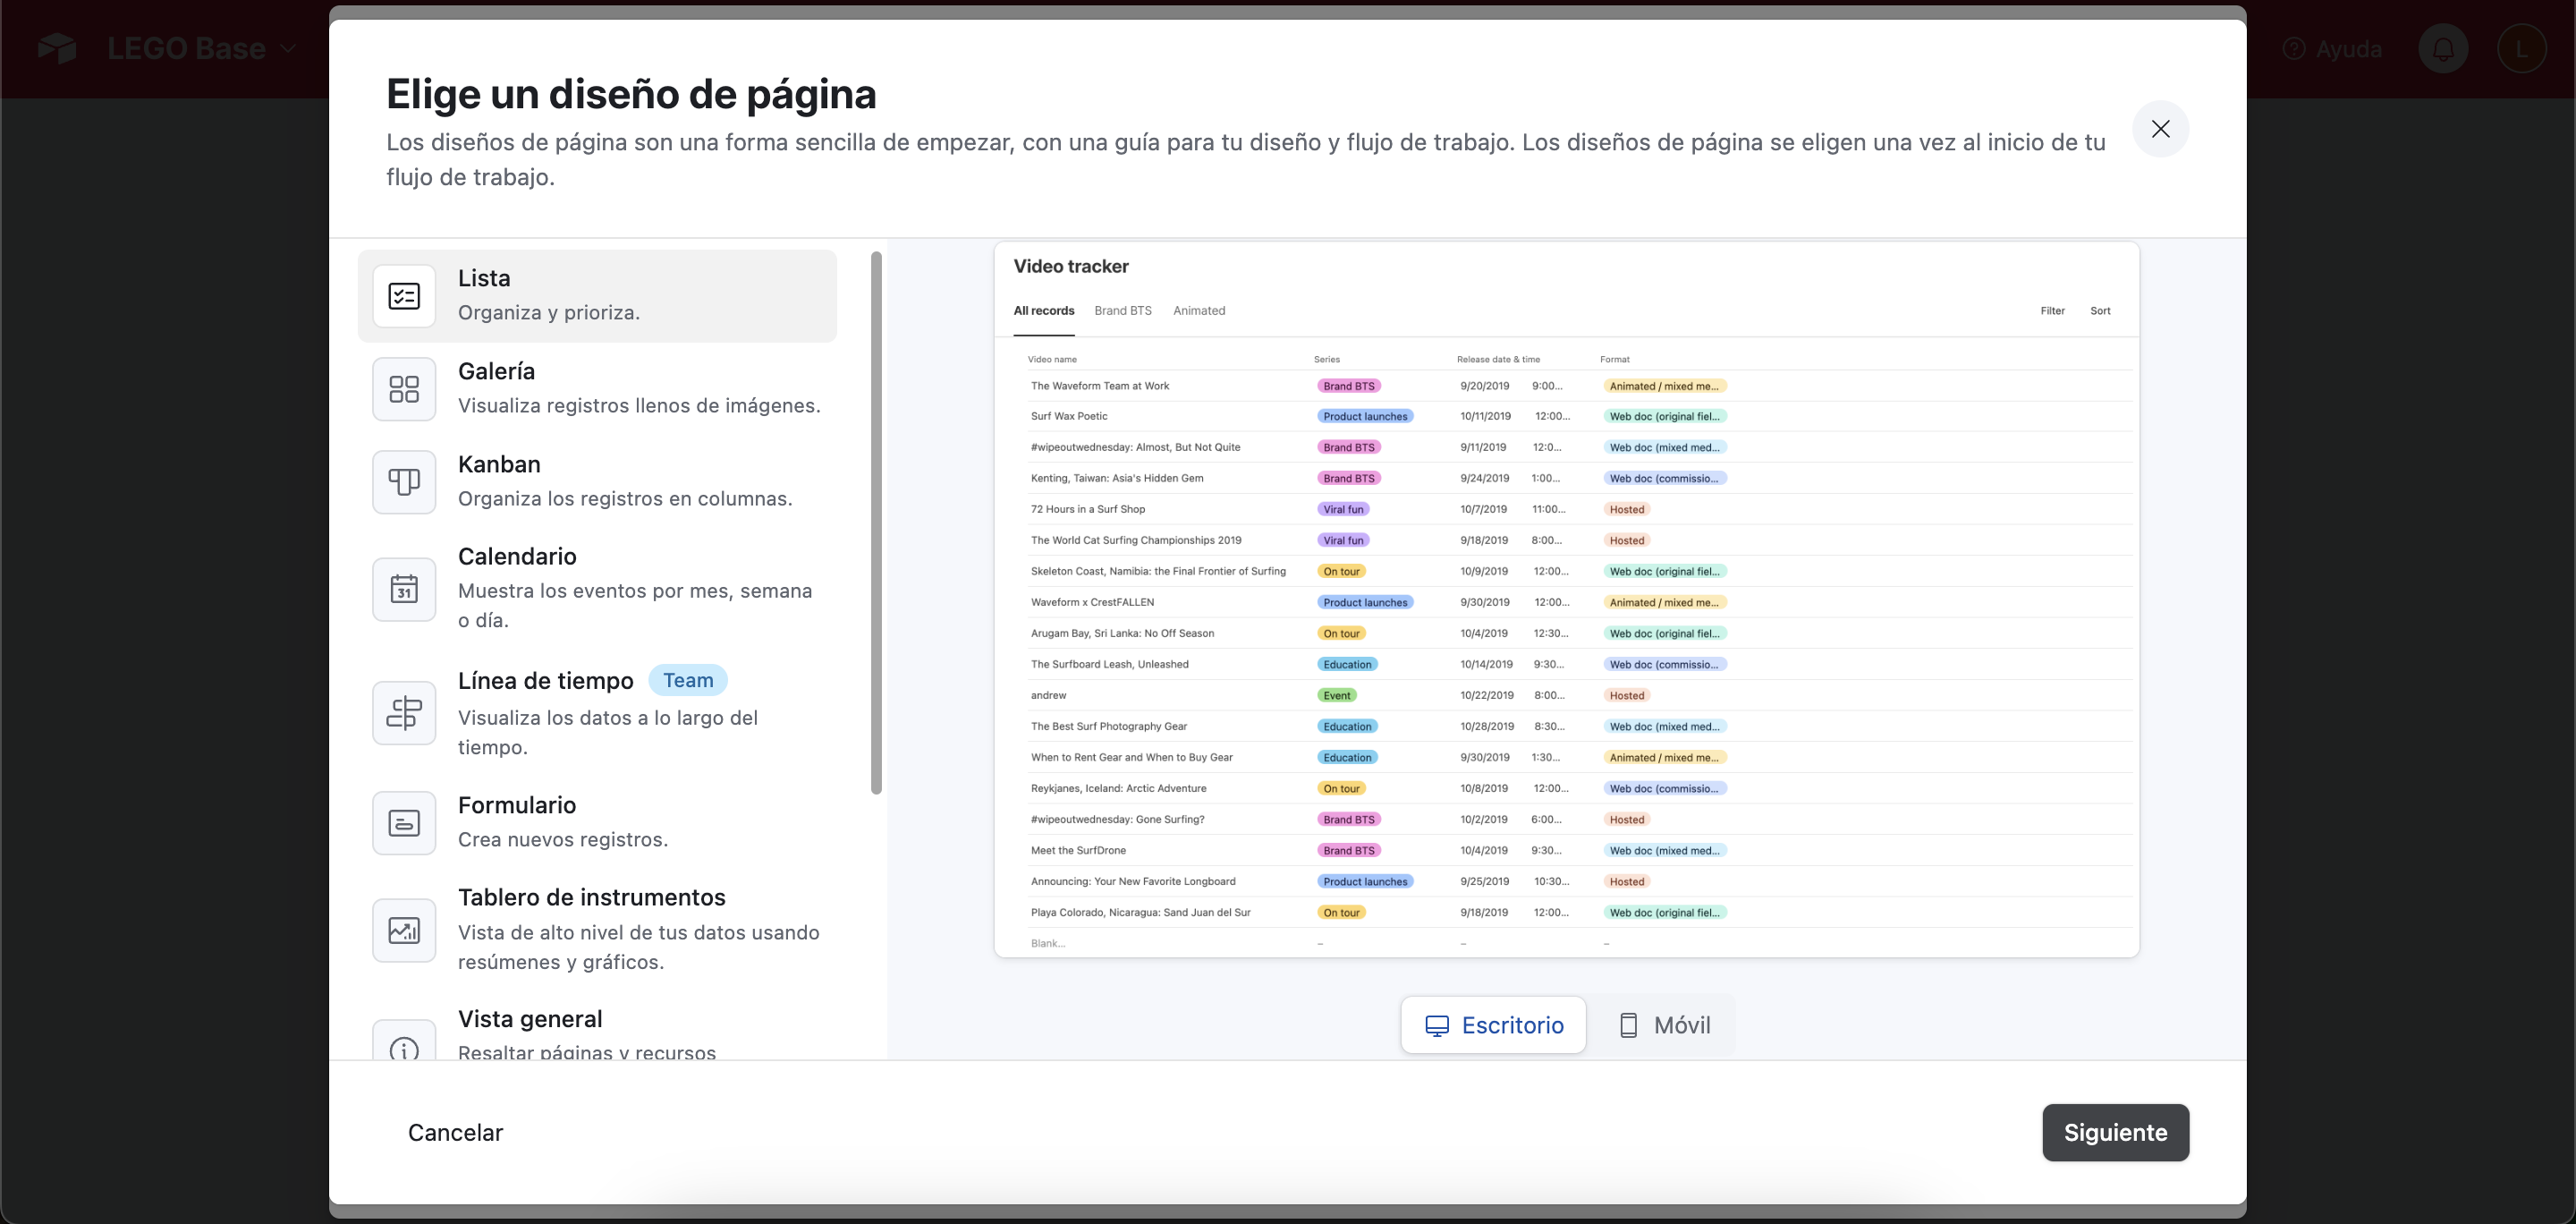Pick the Kanban board icon
This screenshot has width=2576, height=1224.
(x=404, y=482)
